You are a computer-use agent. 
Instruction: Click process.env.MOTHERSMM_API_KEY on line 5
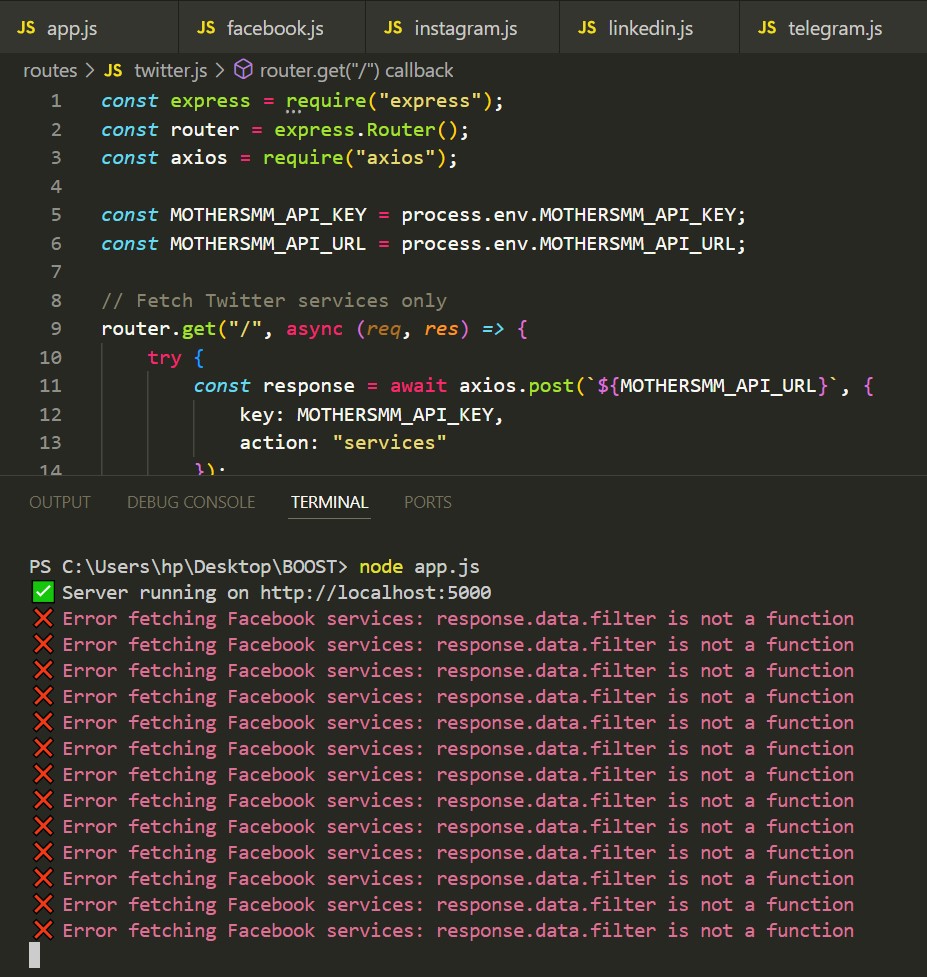tap(568, 215)
